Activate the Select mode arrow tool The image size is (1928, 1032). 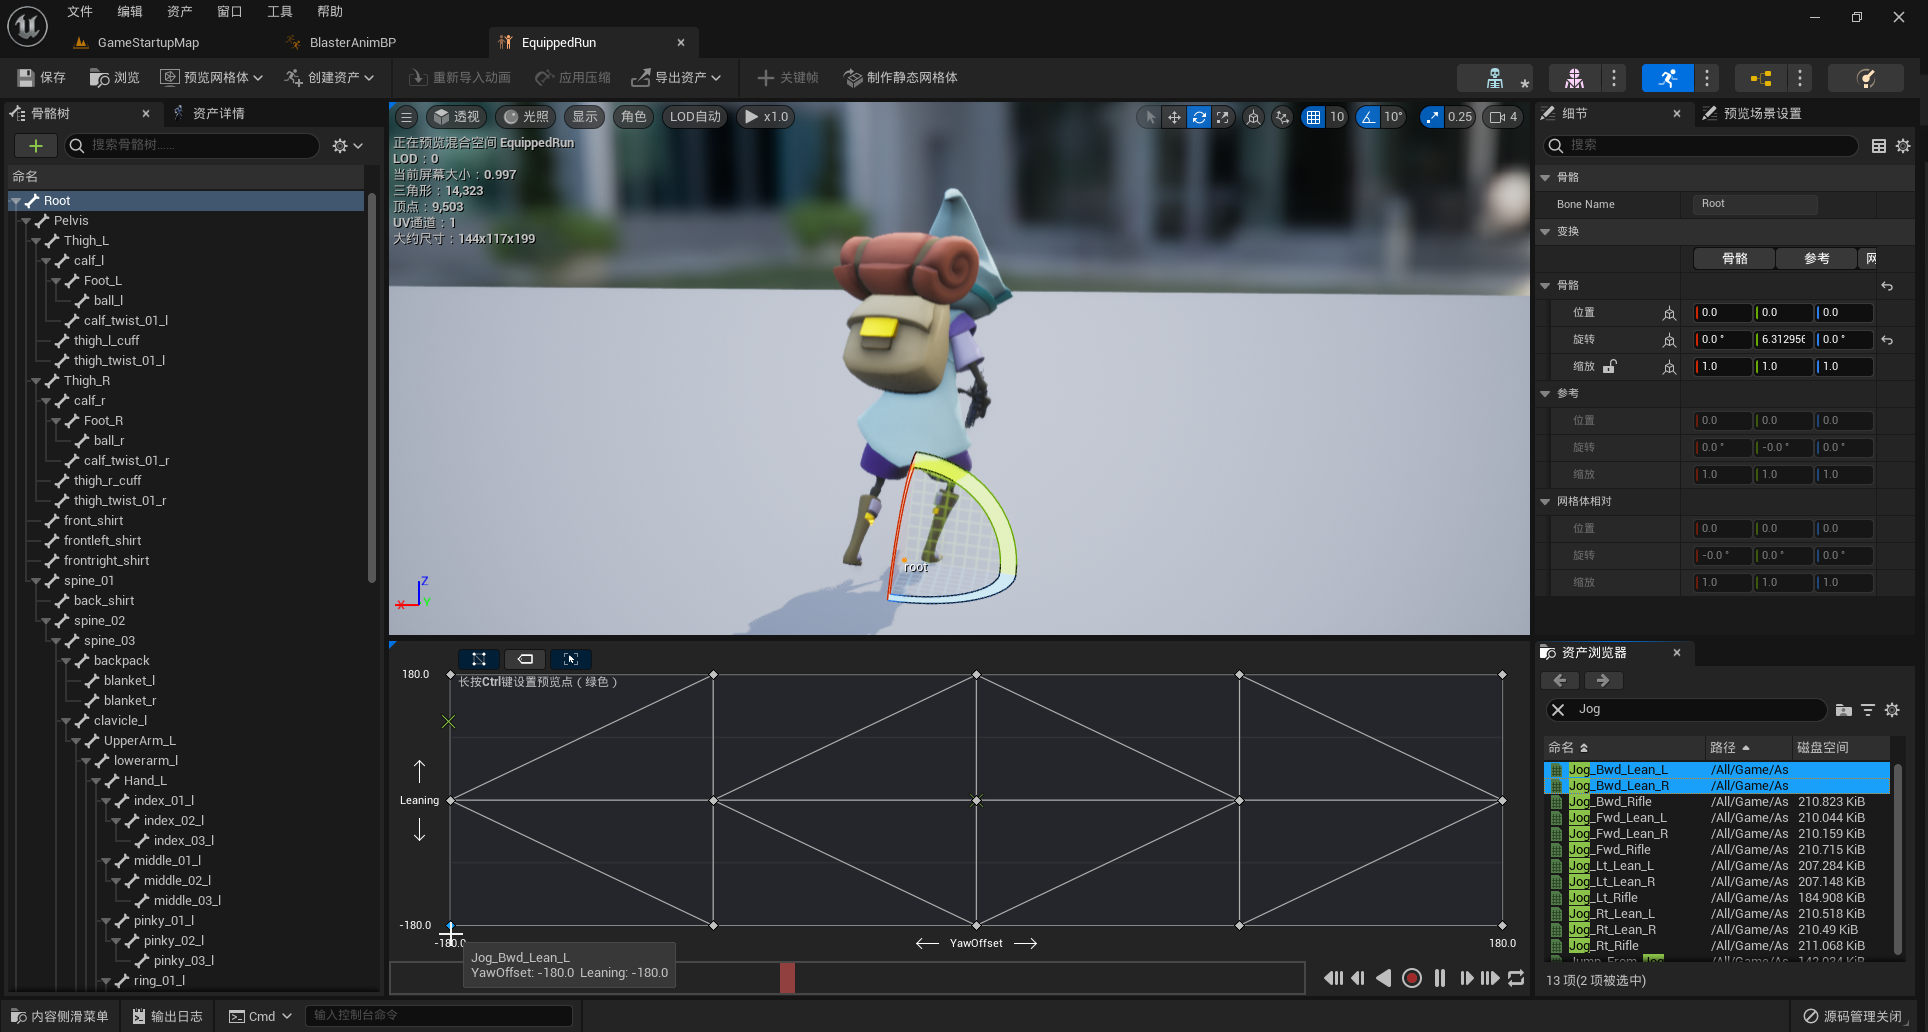pyautogui.click(x=1150, y=117)
